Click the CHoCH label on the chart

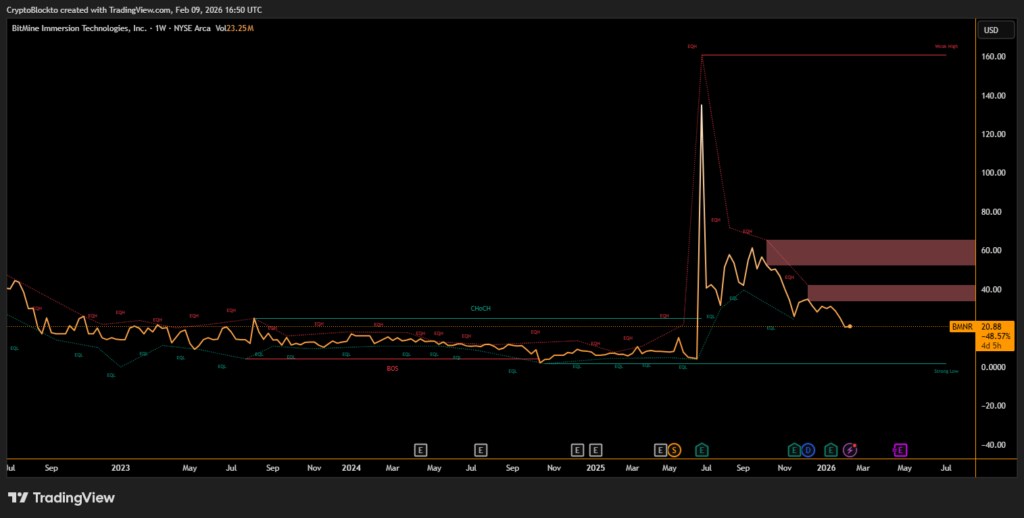481,309
